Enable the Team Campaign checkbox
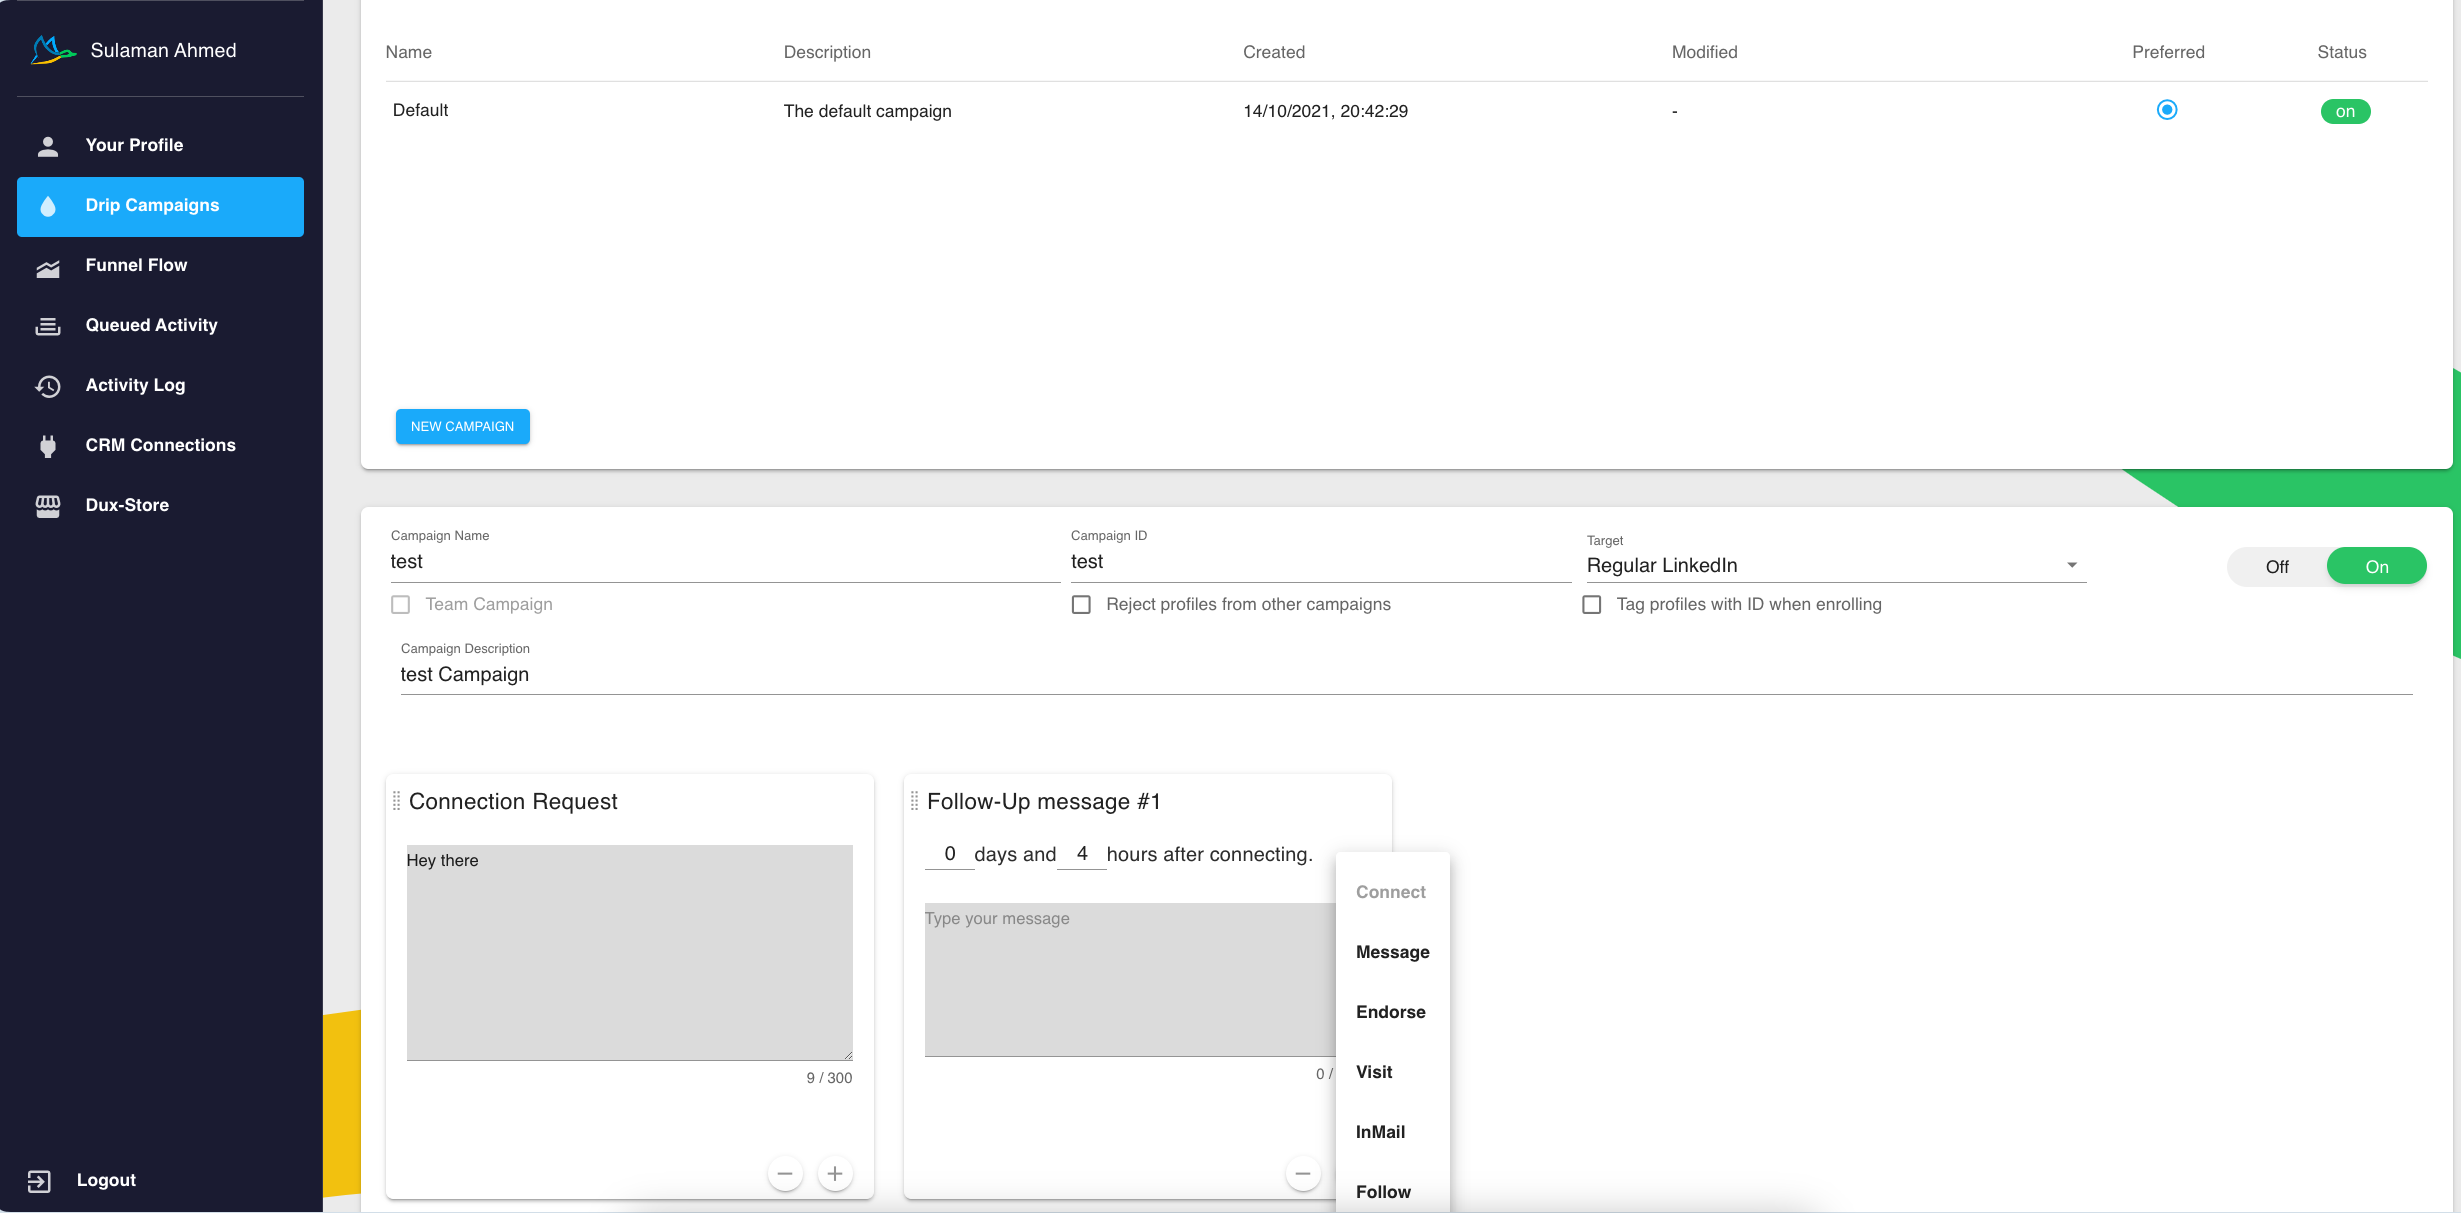The image size is (2461, 1213). click(x=401, y=605)
